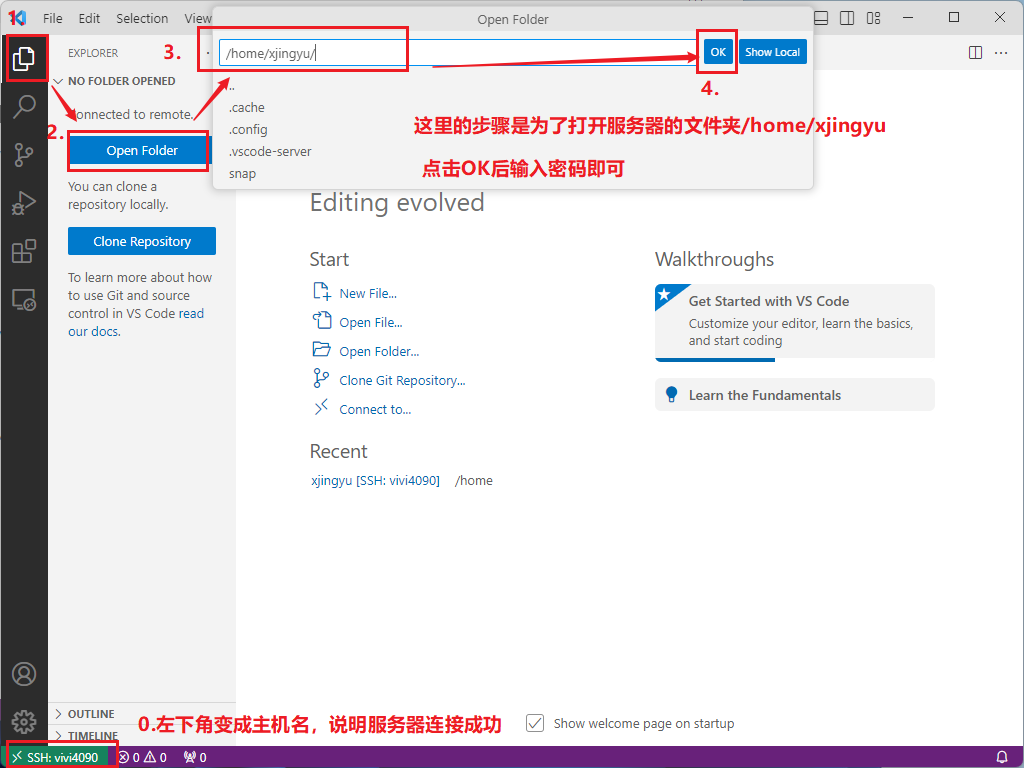Open the View menu

pos(197,18)
